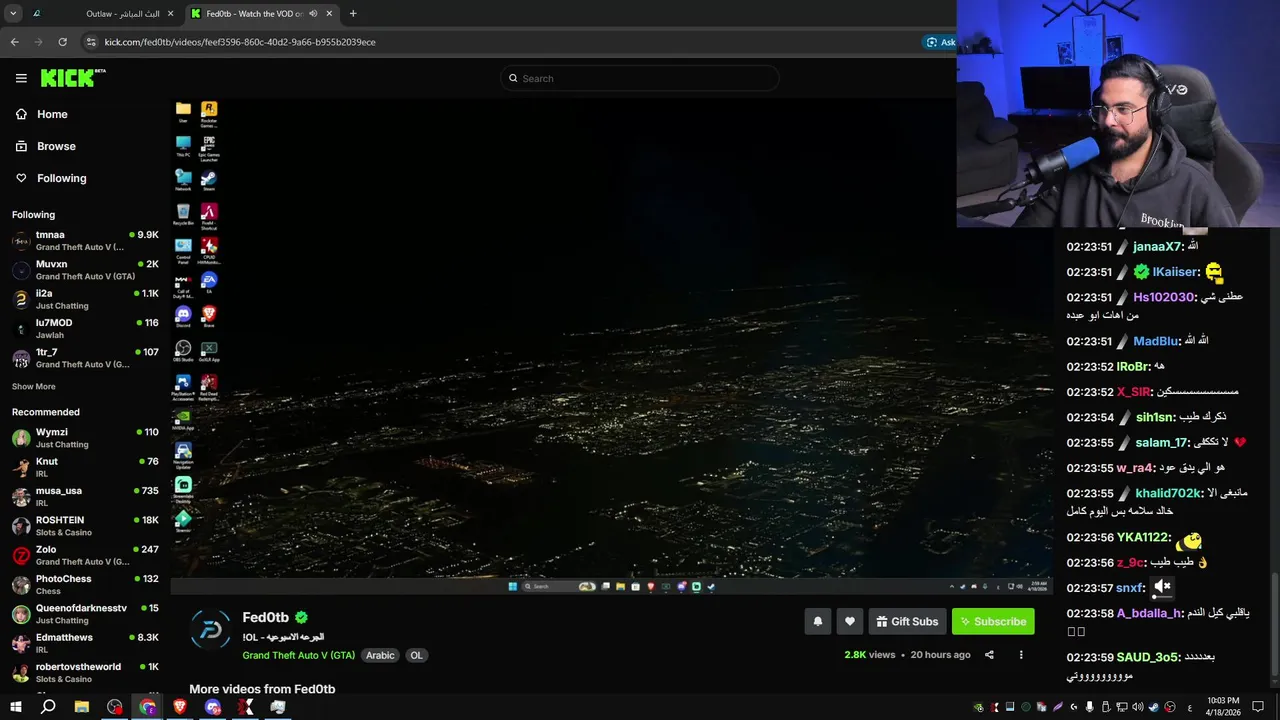This screenshot has width=1280, height=720.
Task: Open 1tr_7 channel in Following
Action: click(85, 358)
